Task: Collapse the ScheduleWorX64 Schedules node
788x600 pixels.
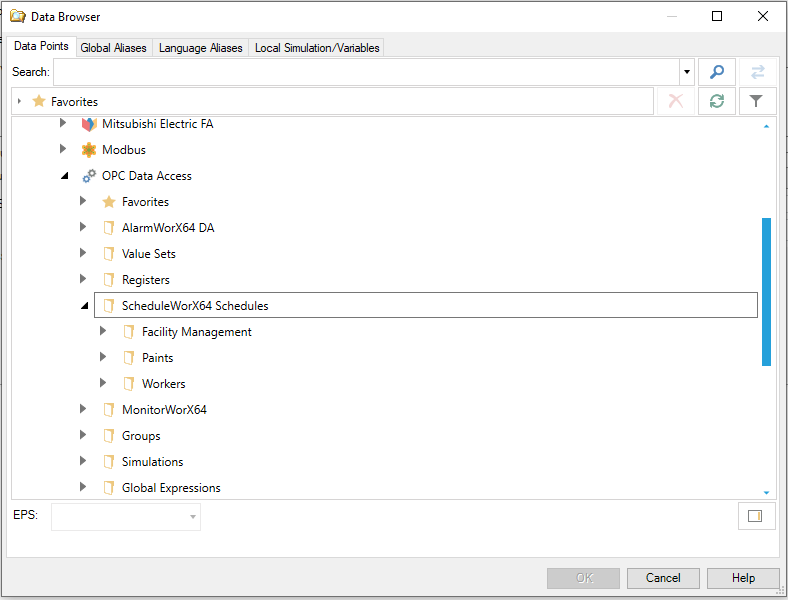Action: [84, 306]
